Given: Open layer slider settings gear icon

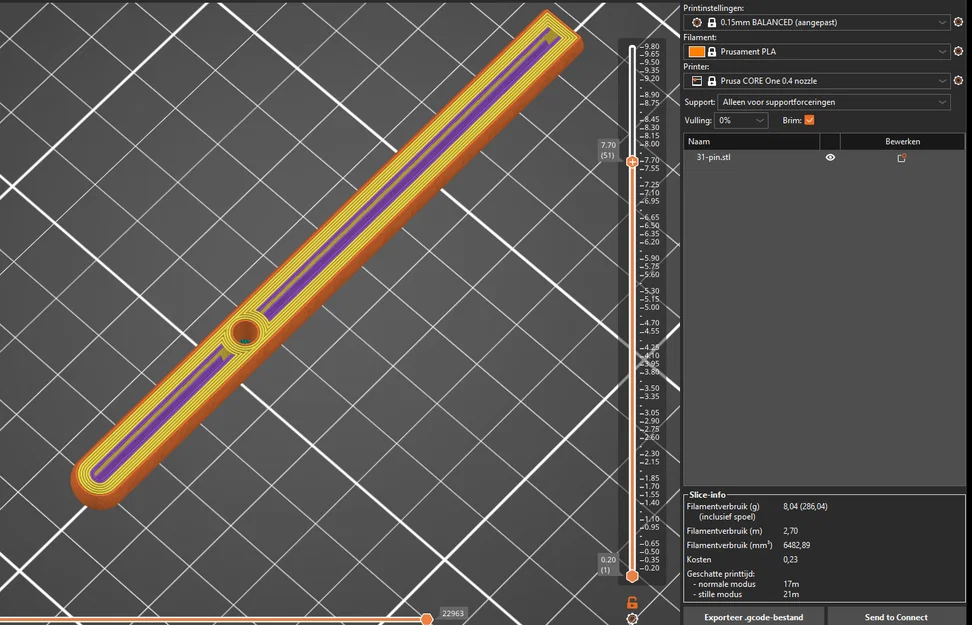Looking at the screenshot, I should [632, 619].
